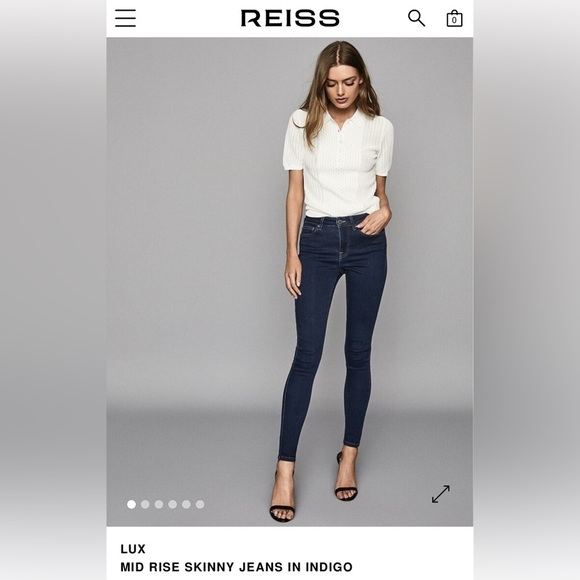The image size is (580, 580).
Task: Select the sixth carousel dot
Action: click(200, 504)
